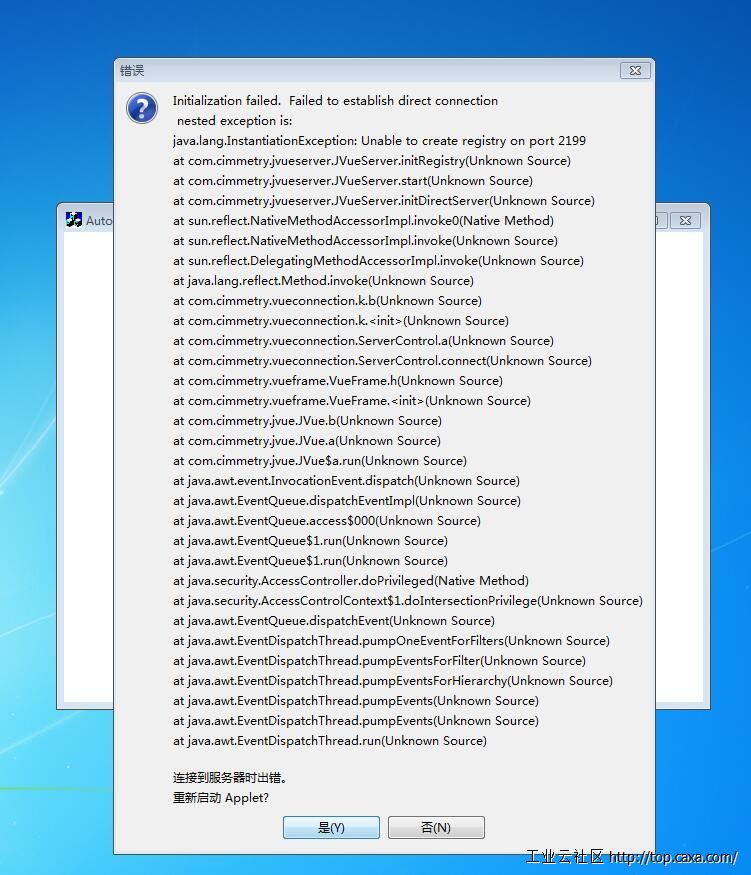Click the java.lang.reflect.Method.invoke line
The width and height of the screenshot is (751, 875).
click(x=323, y=281)
